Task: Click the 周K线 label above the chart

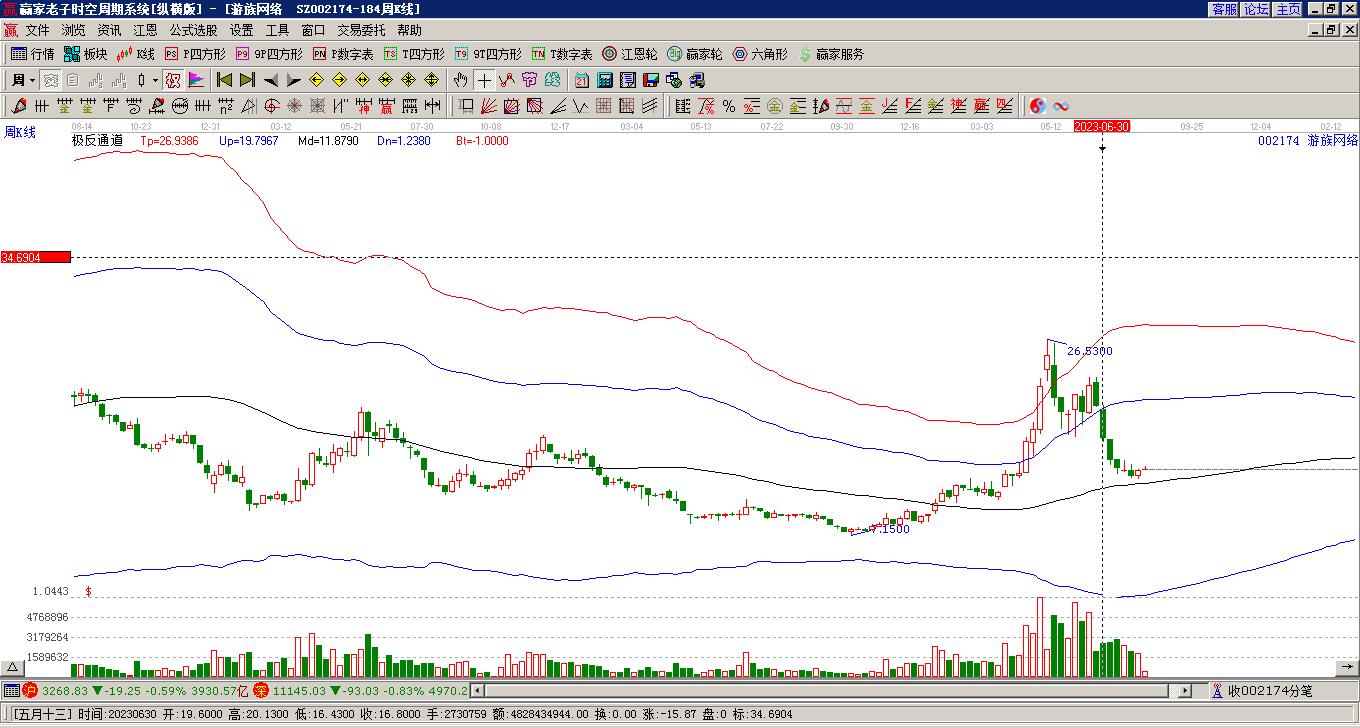Action: tap(20, 132)
